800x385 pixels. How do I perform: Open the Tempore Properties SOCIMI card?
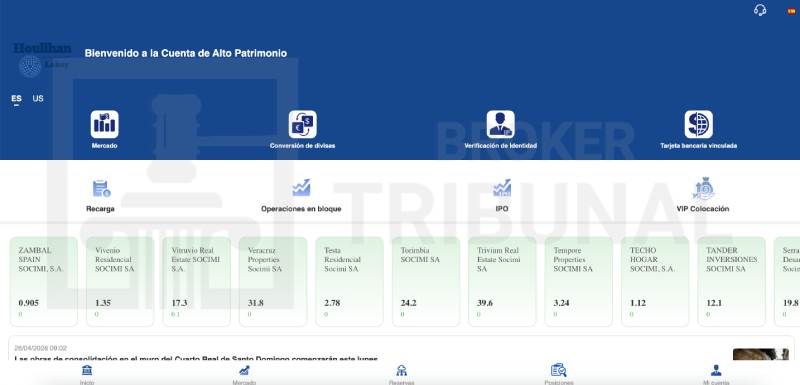tap(579, 281)
